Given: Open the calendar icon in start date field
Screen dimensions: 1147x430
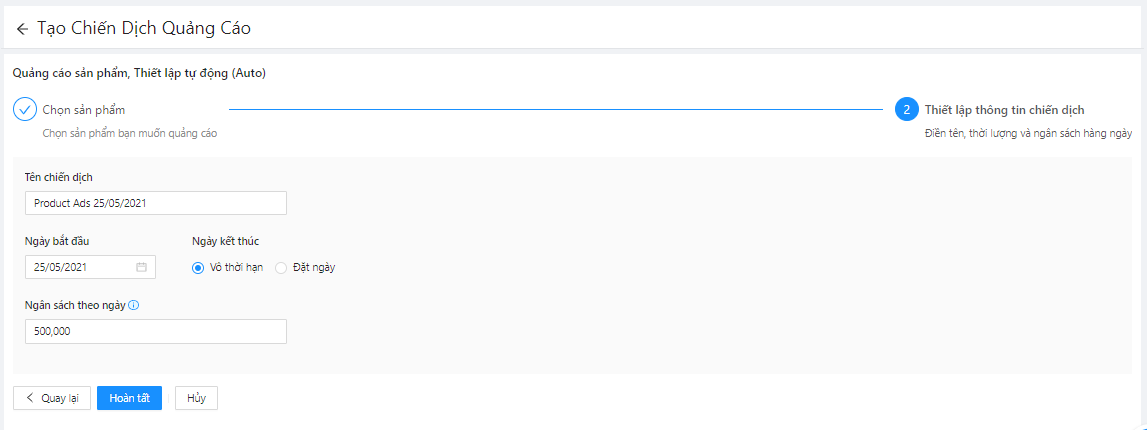Looking at the screenshot, I should pyautogui.click(x=141, y=267).
